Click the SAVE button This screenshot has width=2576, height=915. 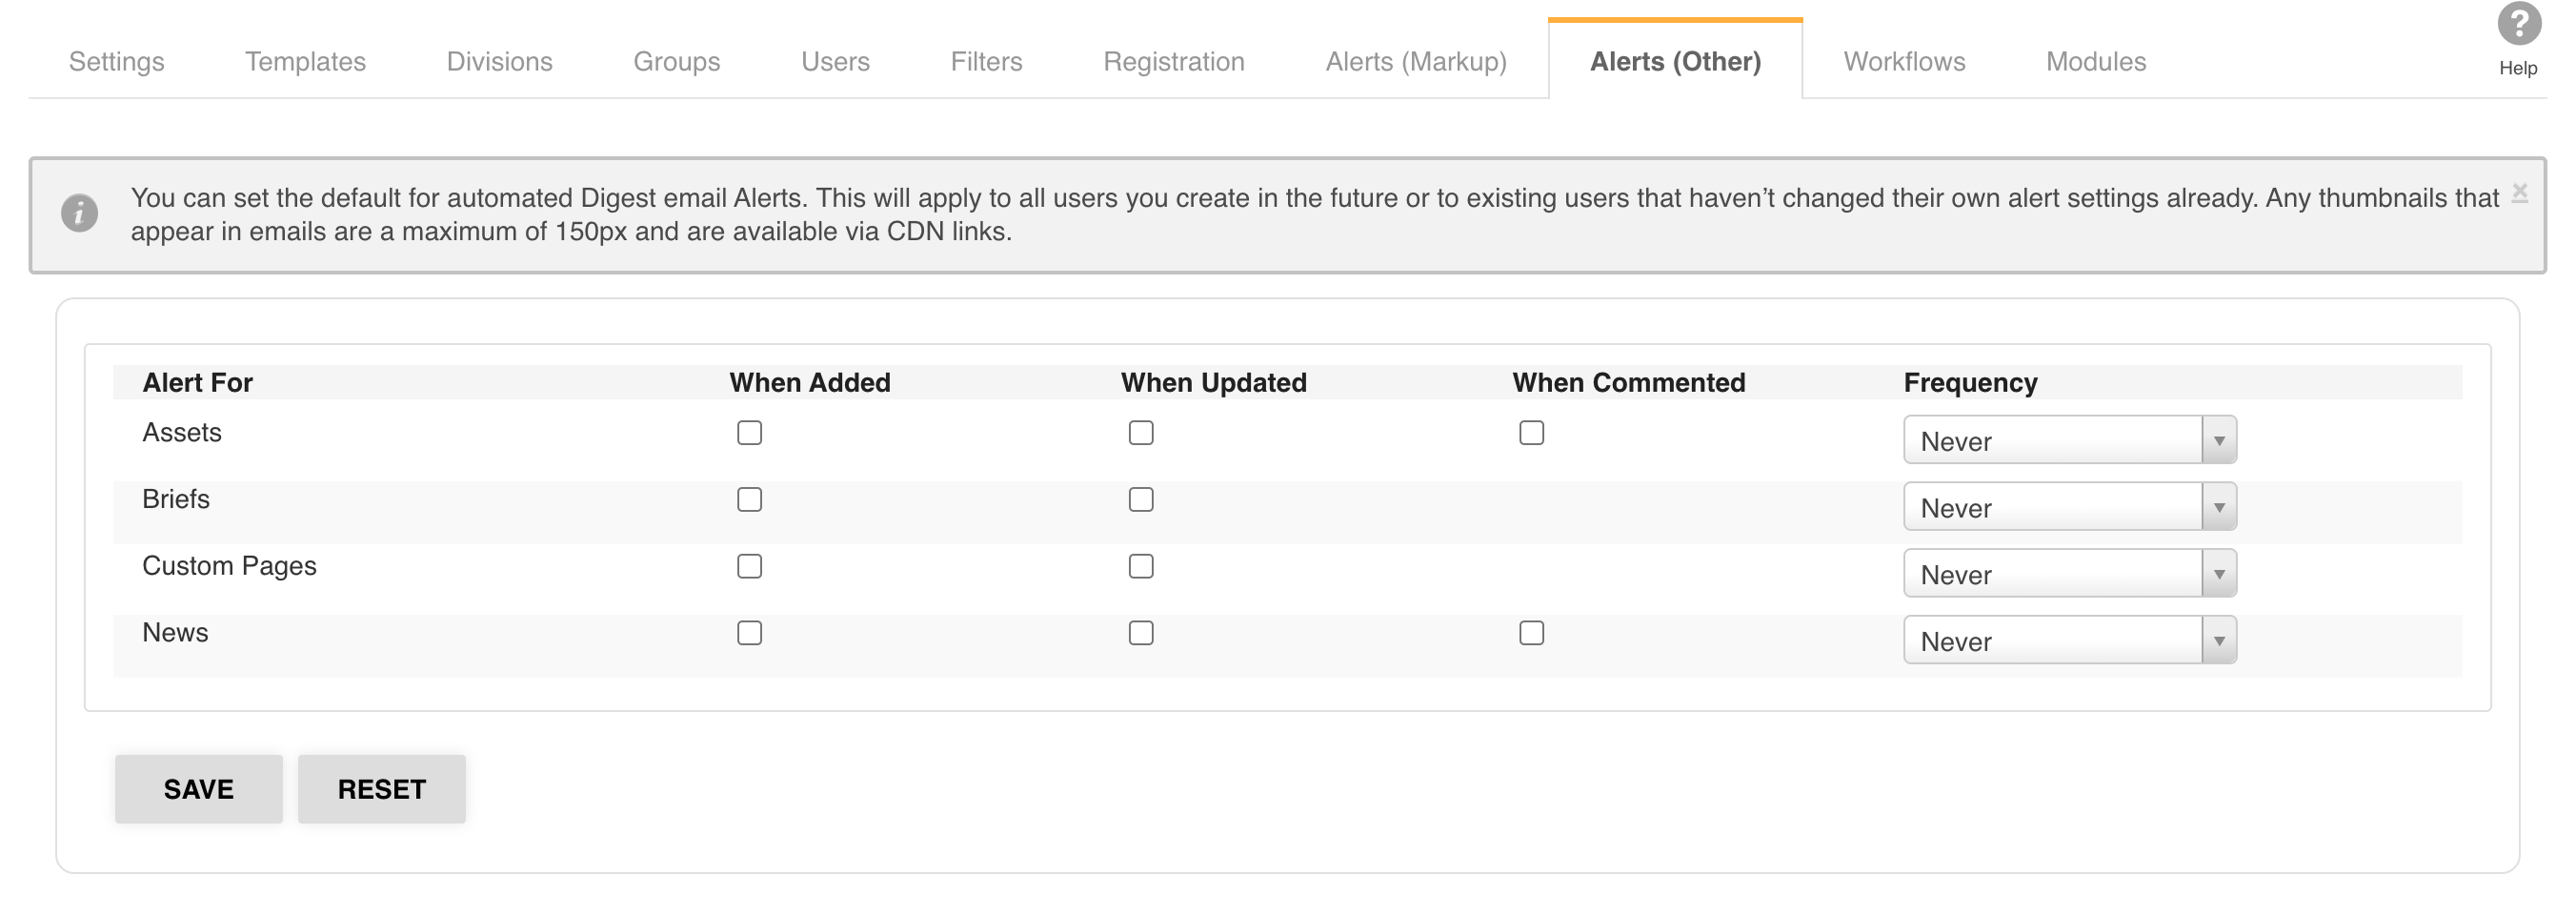[x=198, y=789]
